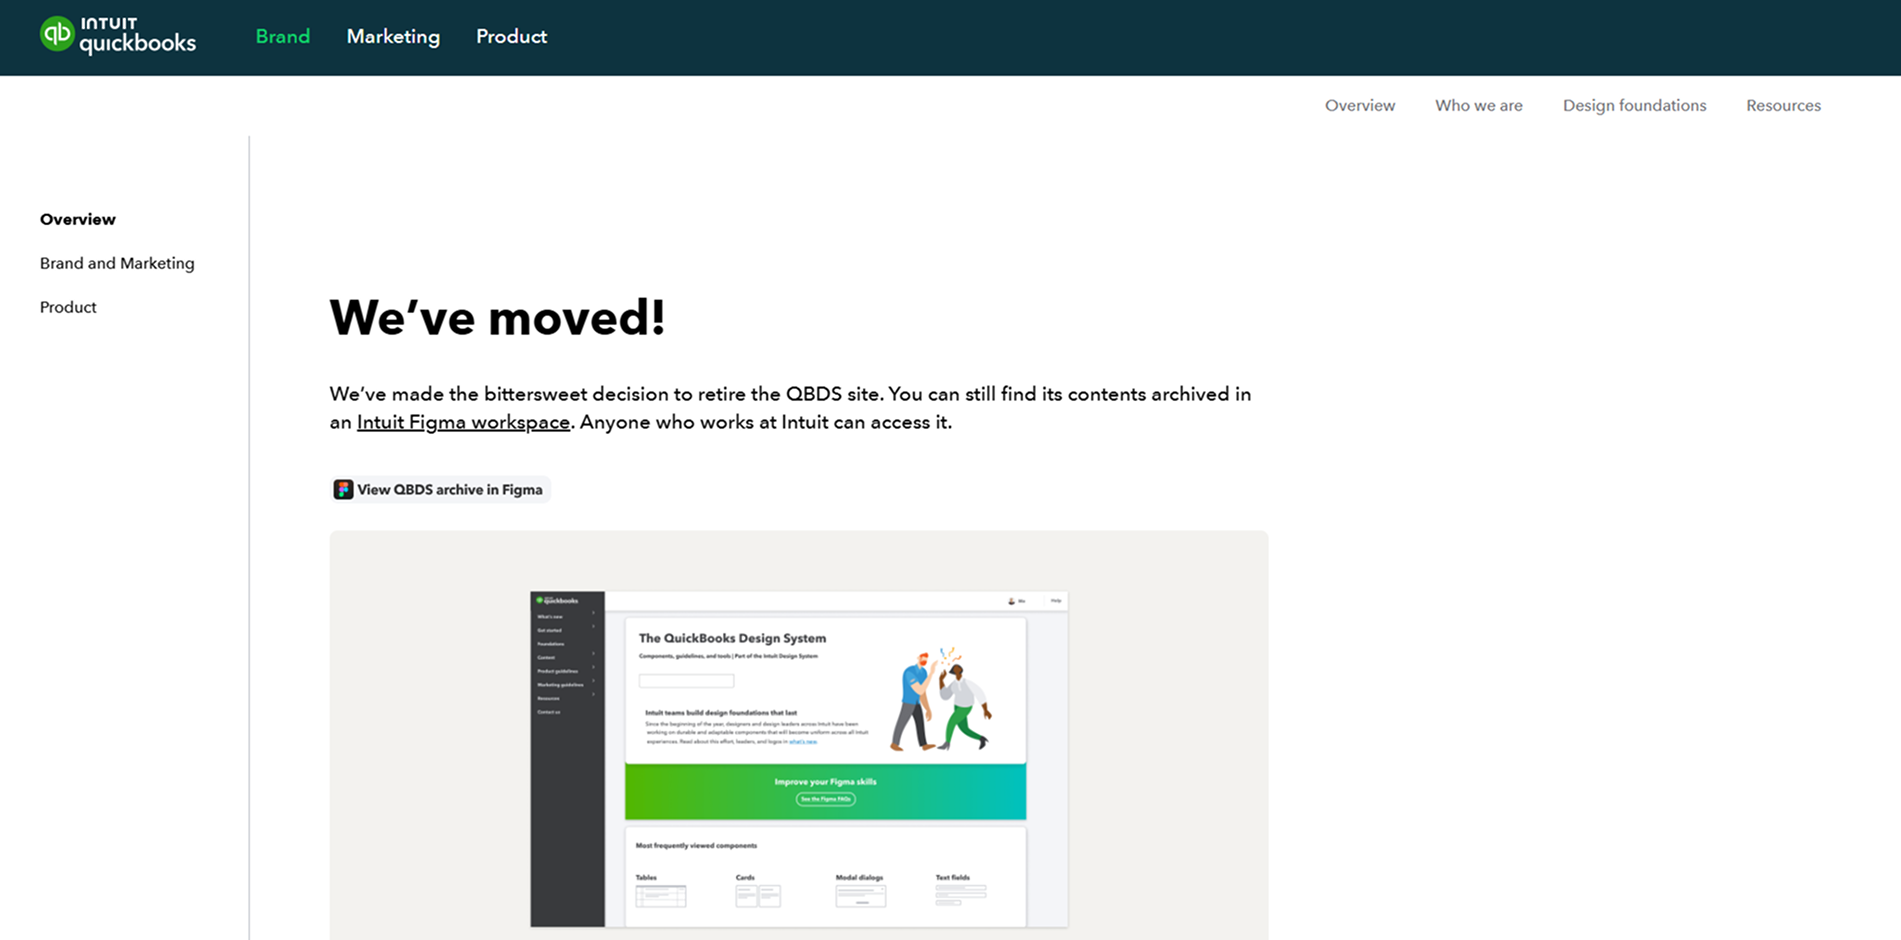Click the Figma icon beside View QBDS archive
This screenshot has height=940, width=1901.
coord(343,489)
